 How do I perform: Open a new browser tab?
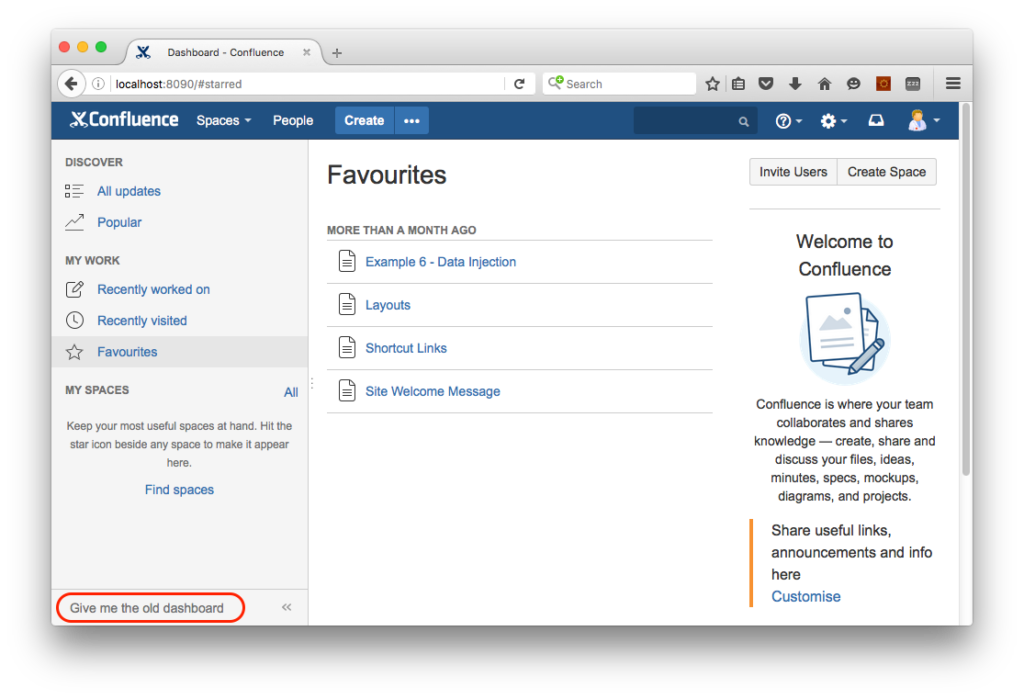pos(336,53)
